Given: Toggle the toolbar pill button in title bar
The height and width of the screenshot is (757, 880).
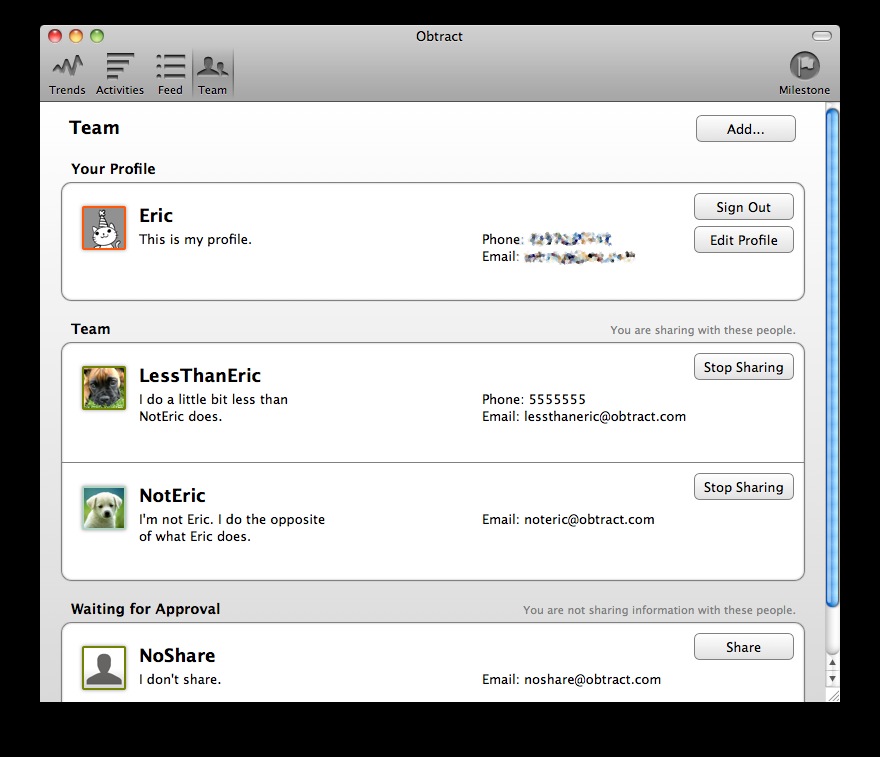Looking at the screenshot, I should [x=822, y=36].
